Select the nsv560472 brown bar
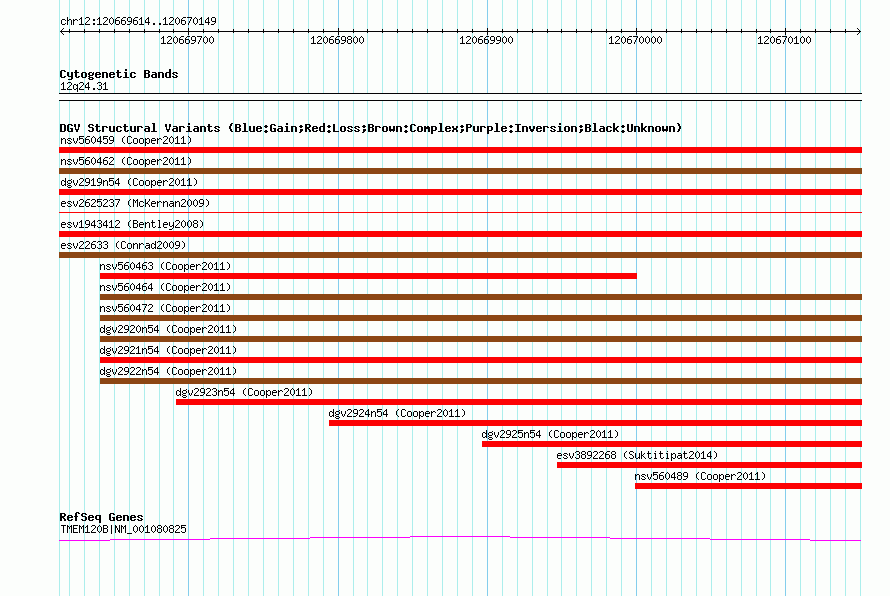 481,318
